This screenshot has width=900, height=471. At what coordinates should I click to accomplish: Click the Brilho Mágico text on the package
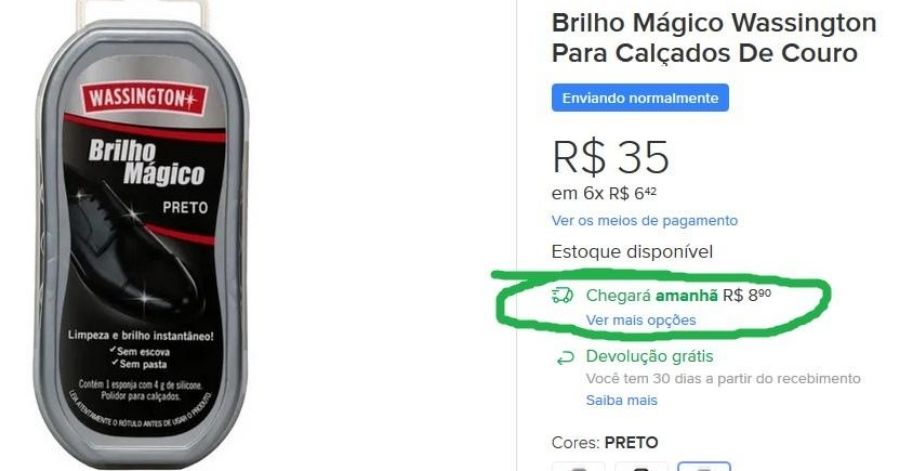tap(147, 163)
